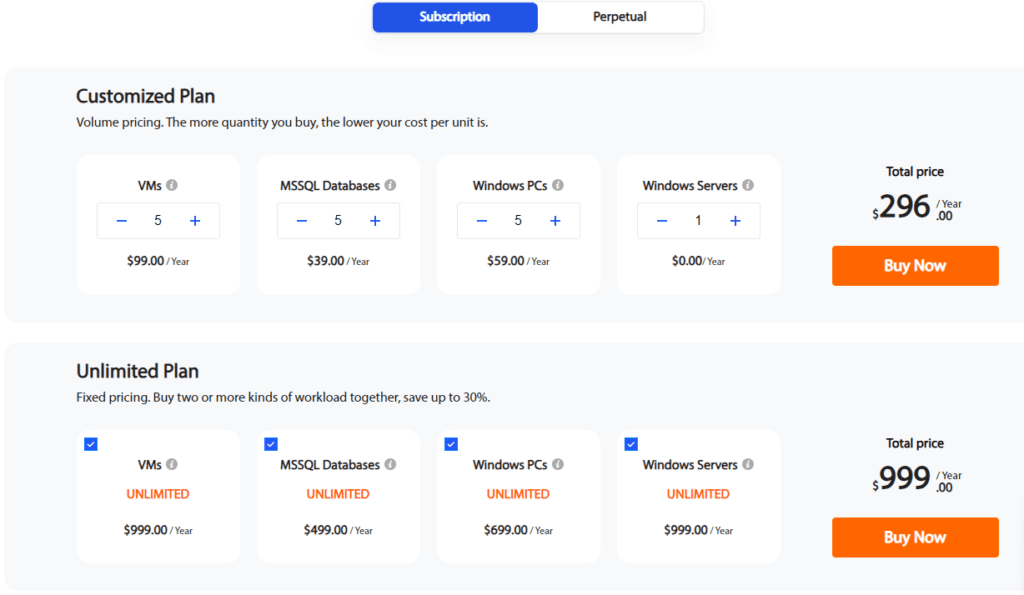Click the VMs quantity field showing 5
1024x595 pixels.
(x=158, y=221)
